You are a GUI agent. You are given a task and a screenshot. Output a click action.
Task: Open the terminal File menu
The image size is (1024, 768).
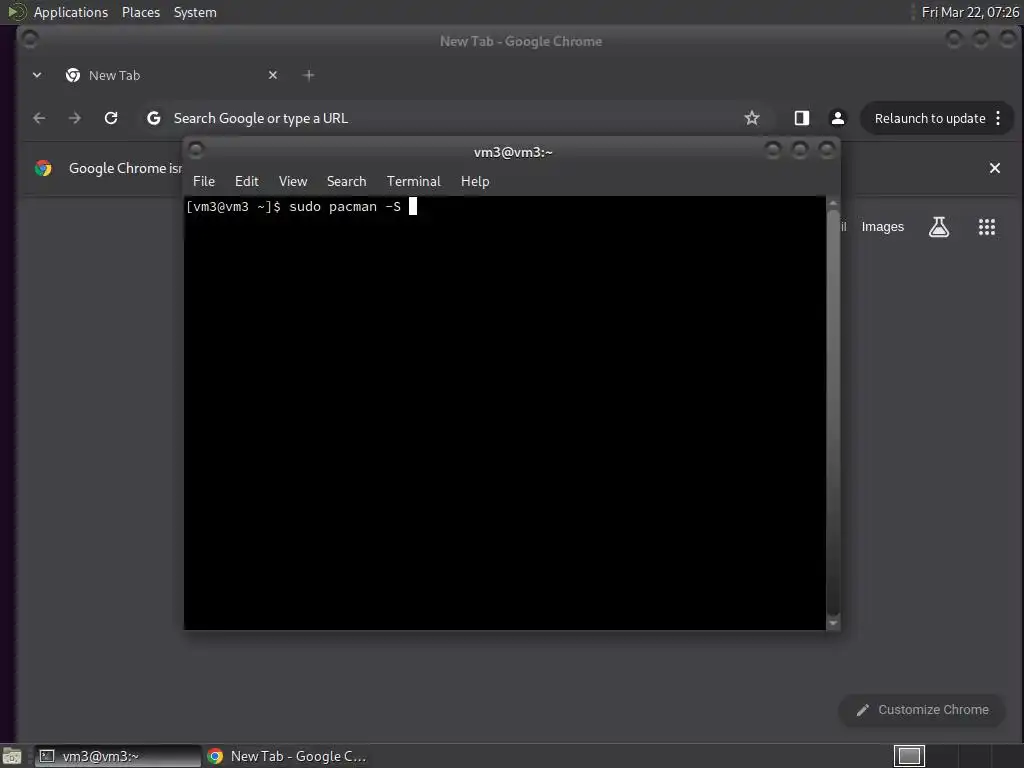204,182
